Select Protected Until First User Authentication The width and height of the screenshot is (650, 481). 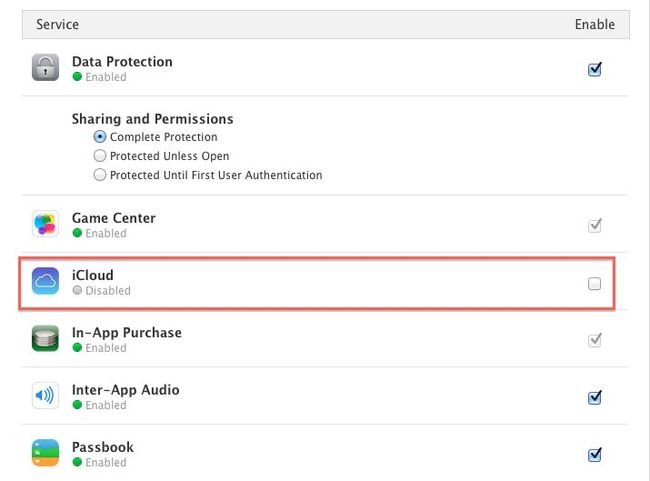[99, 175]
